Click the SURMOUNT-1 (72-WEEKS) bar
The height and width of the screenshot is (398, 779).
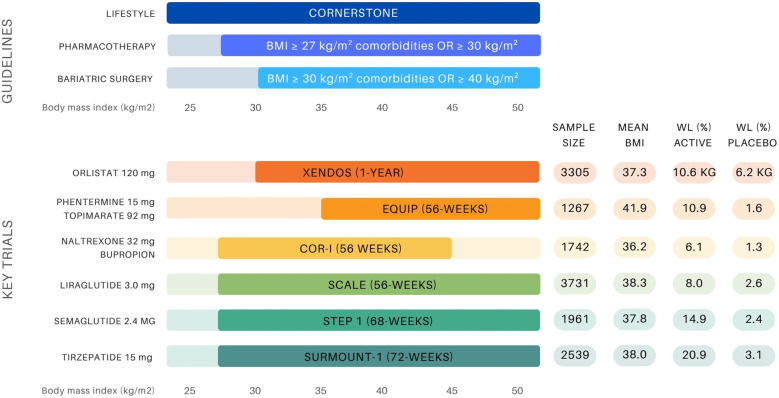379,356
